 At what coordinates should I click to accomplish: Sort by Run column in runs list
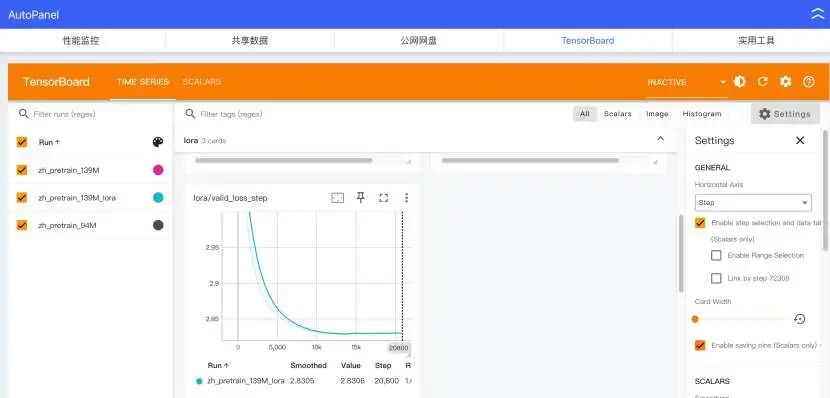pyautogui.click(x=49, y=142)
